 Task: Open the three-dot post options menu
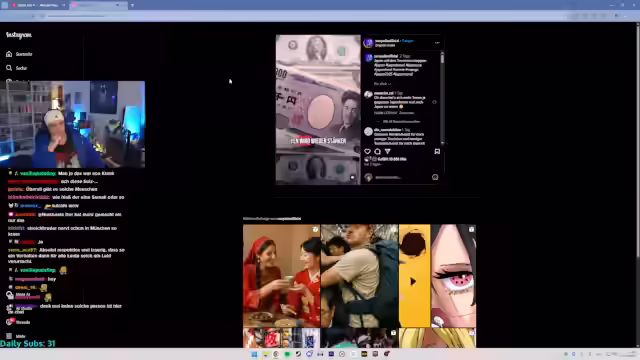click(437, 42)
